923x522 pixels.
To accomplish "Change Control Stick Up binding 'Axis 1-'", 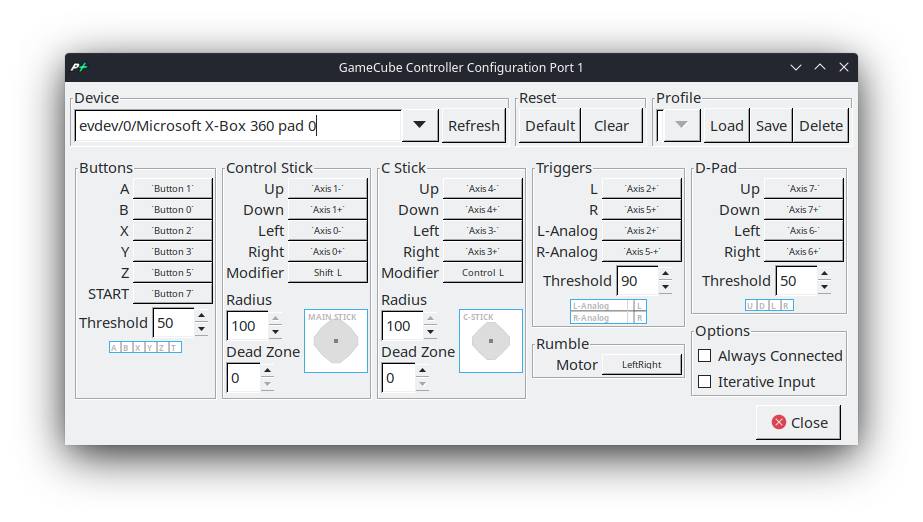I will click(x=327, y=188).
